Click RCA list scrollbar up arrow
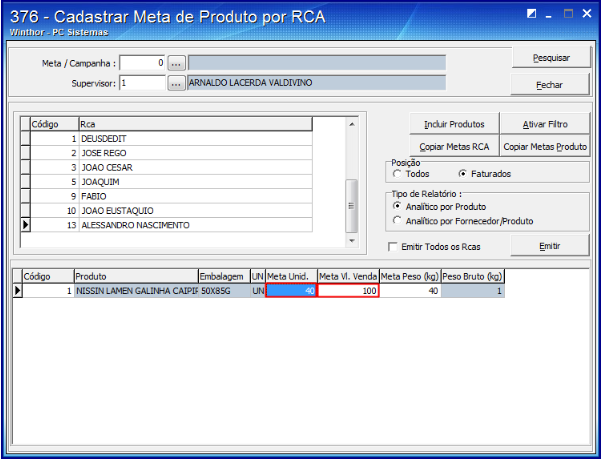Image resolution: width=602 pixels, height=461 pixels. tap(352, 124)
